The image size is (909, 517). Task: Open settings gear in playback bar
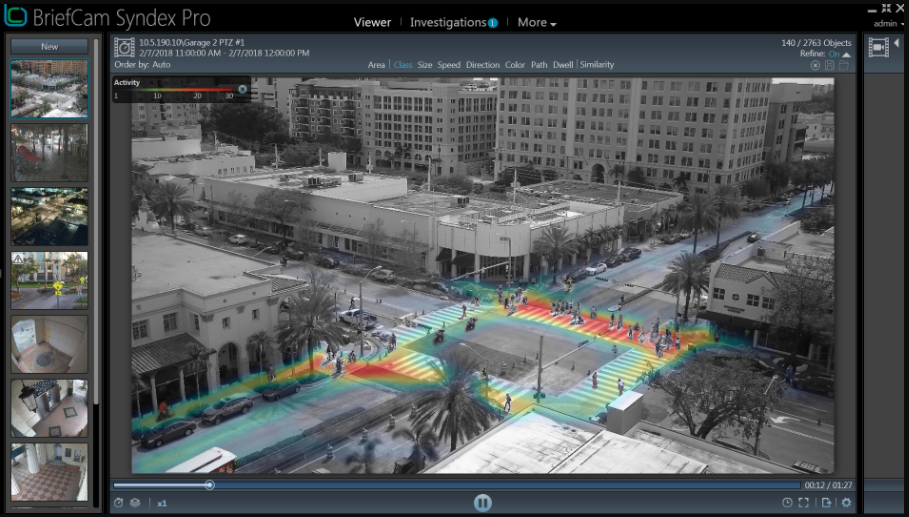(846, 503)
